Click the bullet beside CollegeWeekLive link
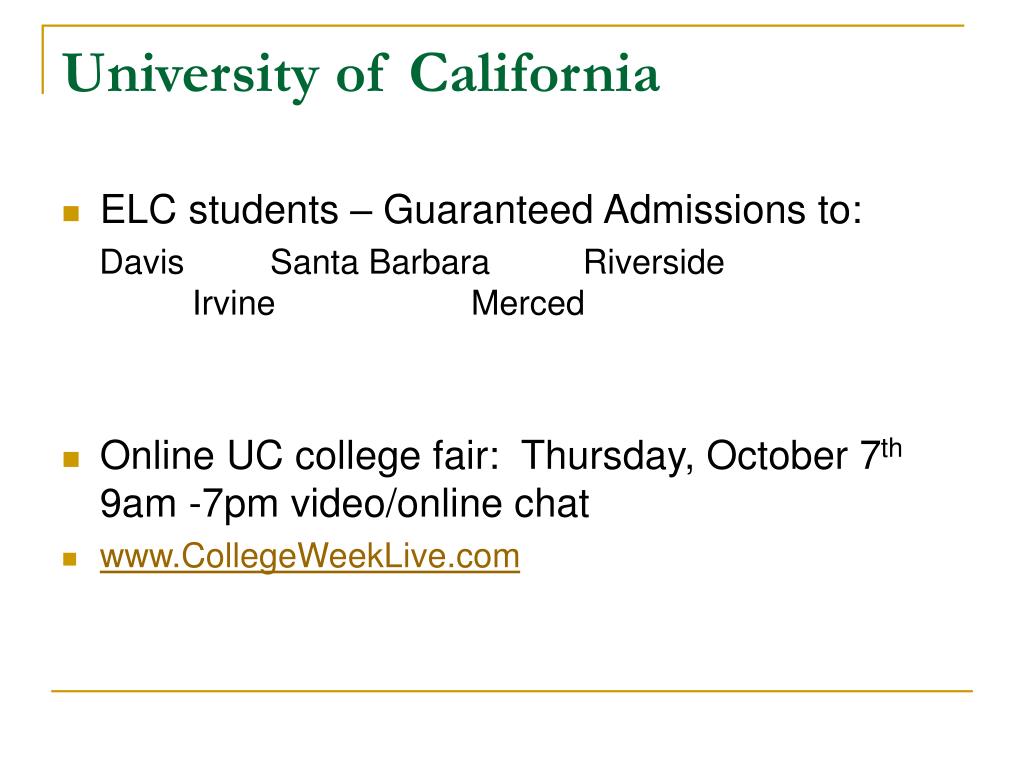 (x=71, y=559)
